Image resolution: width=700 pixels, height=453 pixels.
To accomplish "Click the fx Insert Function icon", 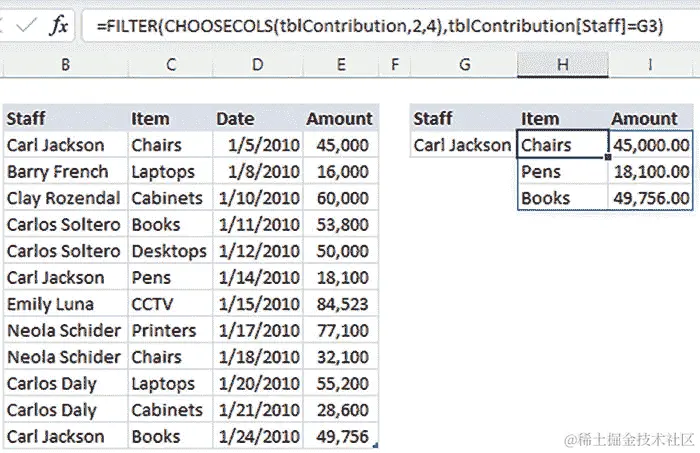I will (x=59, y=25).
